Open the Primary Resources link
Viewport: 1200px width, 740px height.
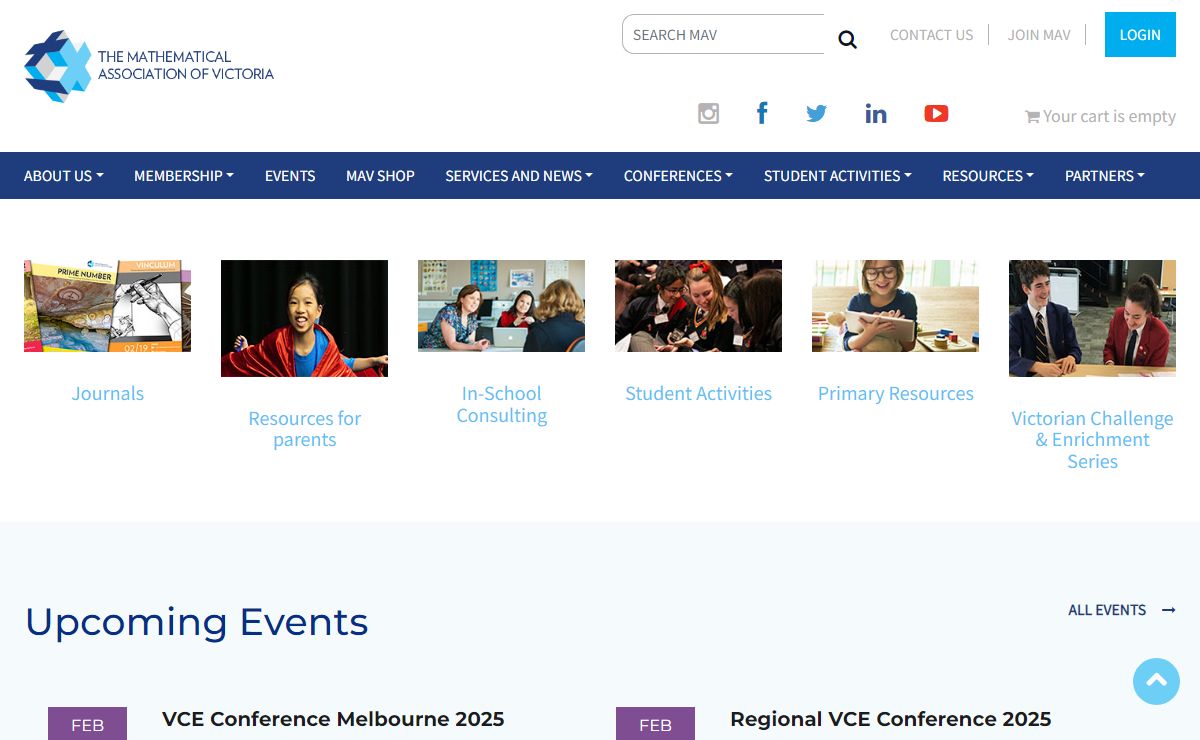point(896,393)
